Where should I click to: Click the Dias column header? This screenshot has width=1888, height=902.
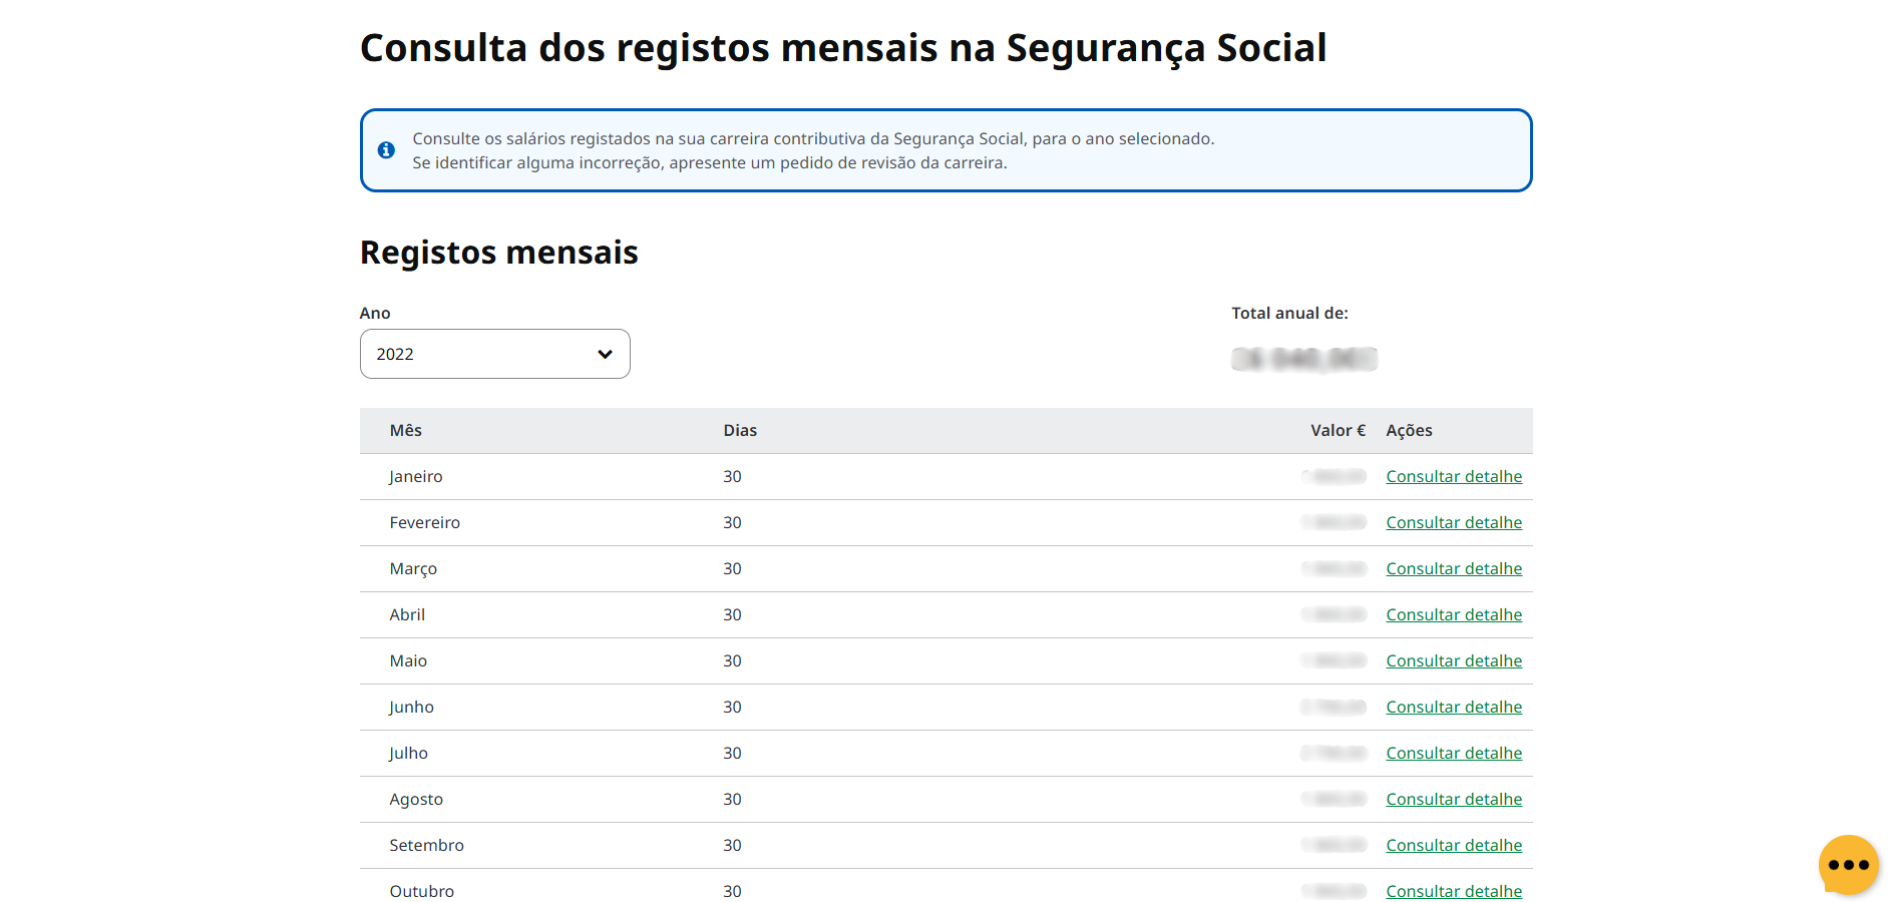pyautogui.click(x=739, y=430)
